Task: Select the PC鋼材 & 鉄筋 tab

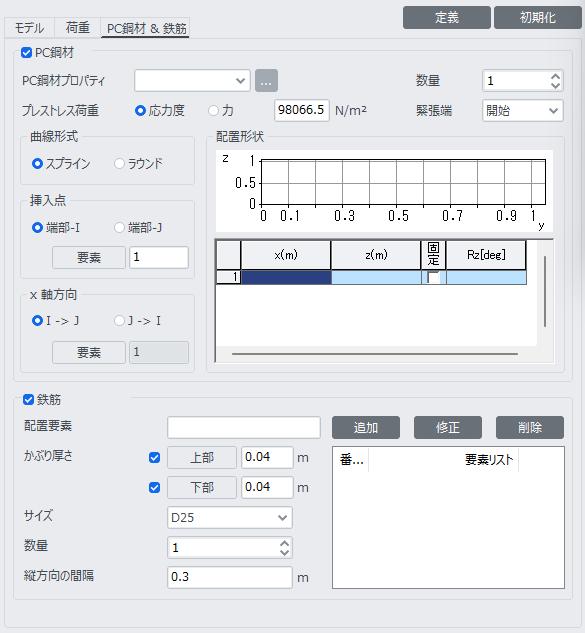Action: point(146,28)
